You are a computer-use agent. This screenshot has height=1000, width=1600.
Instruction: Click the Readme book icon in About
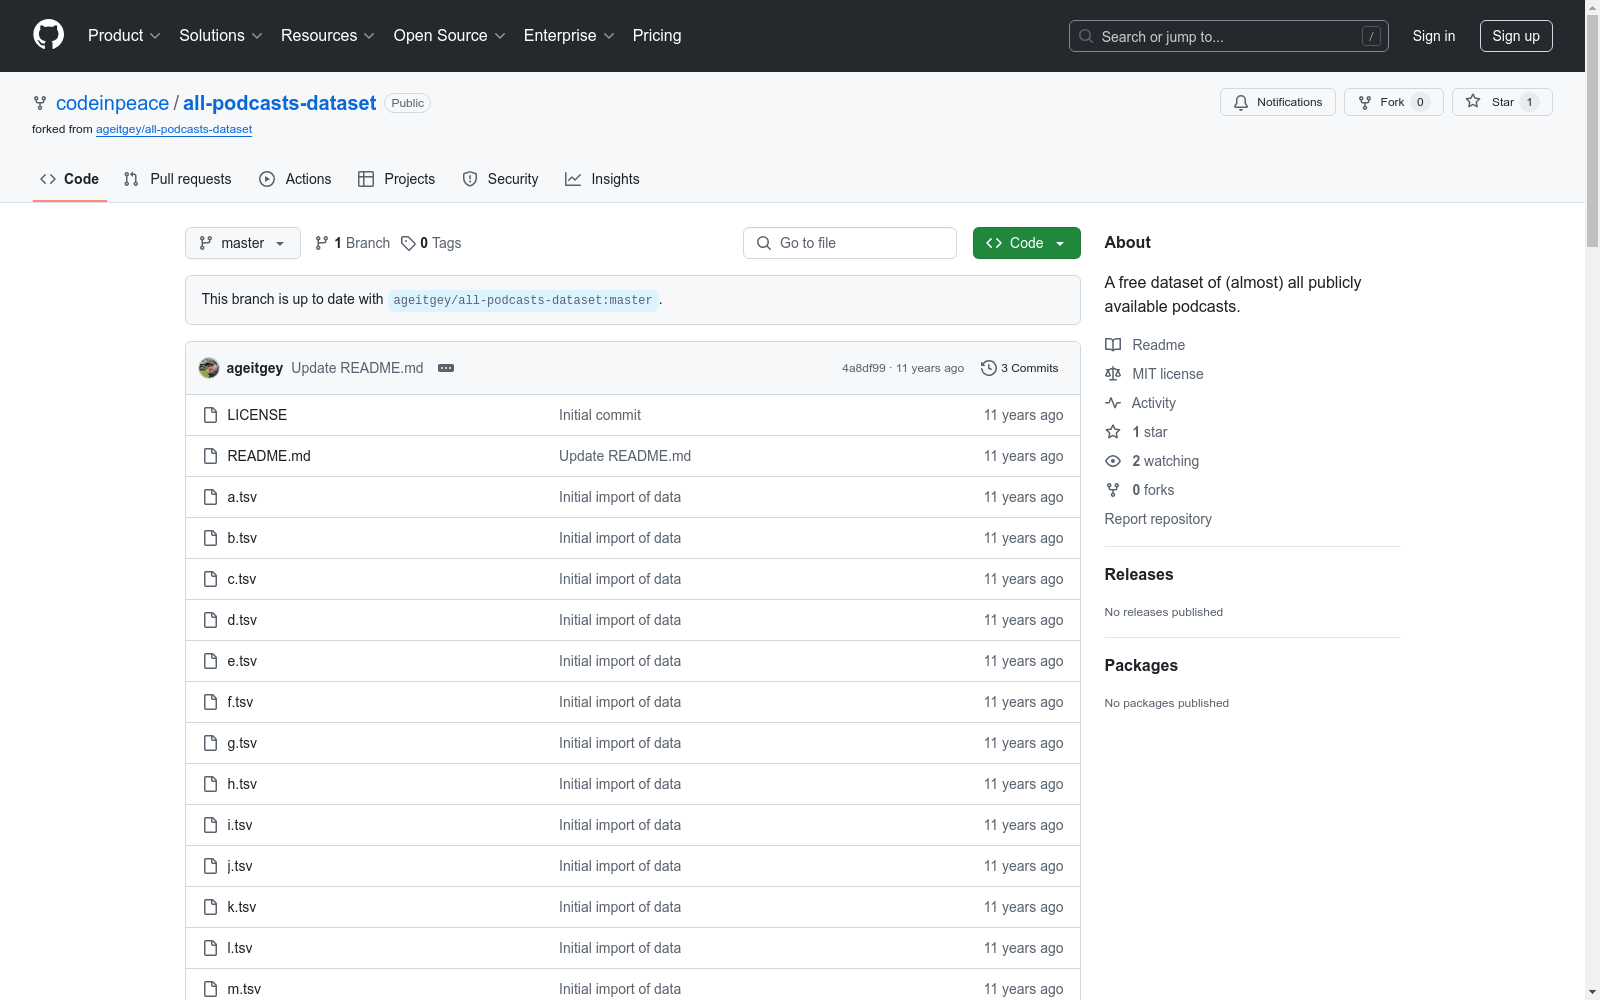coord(1113,345)
